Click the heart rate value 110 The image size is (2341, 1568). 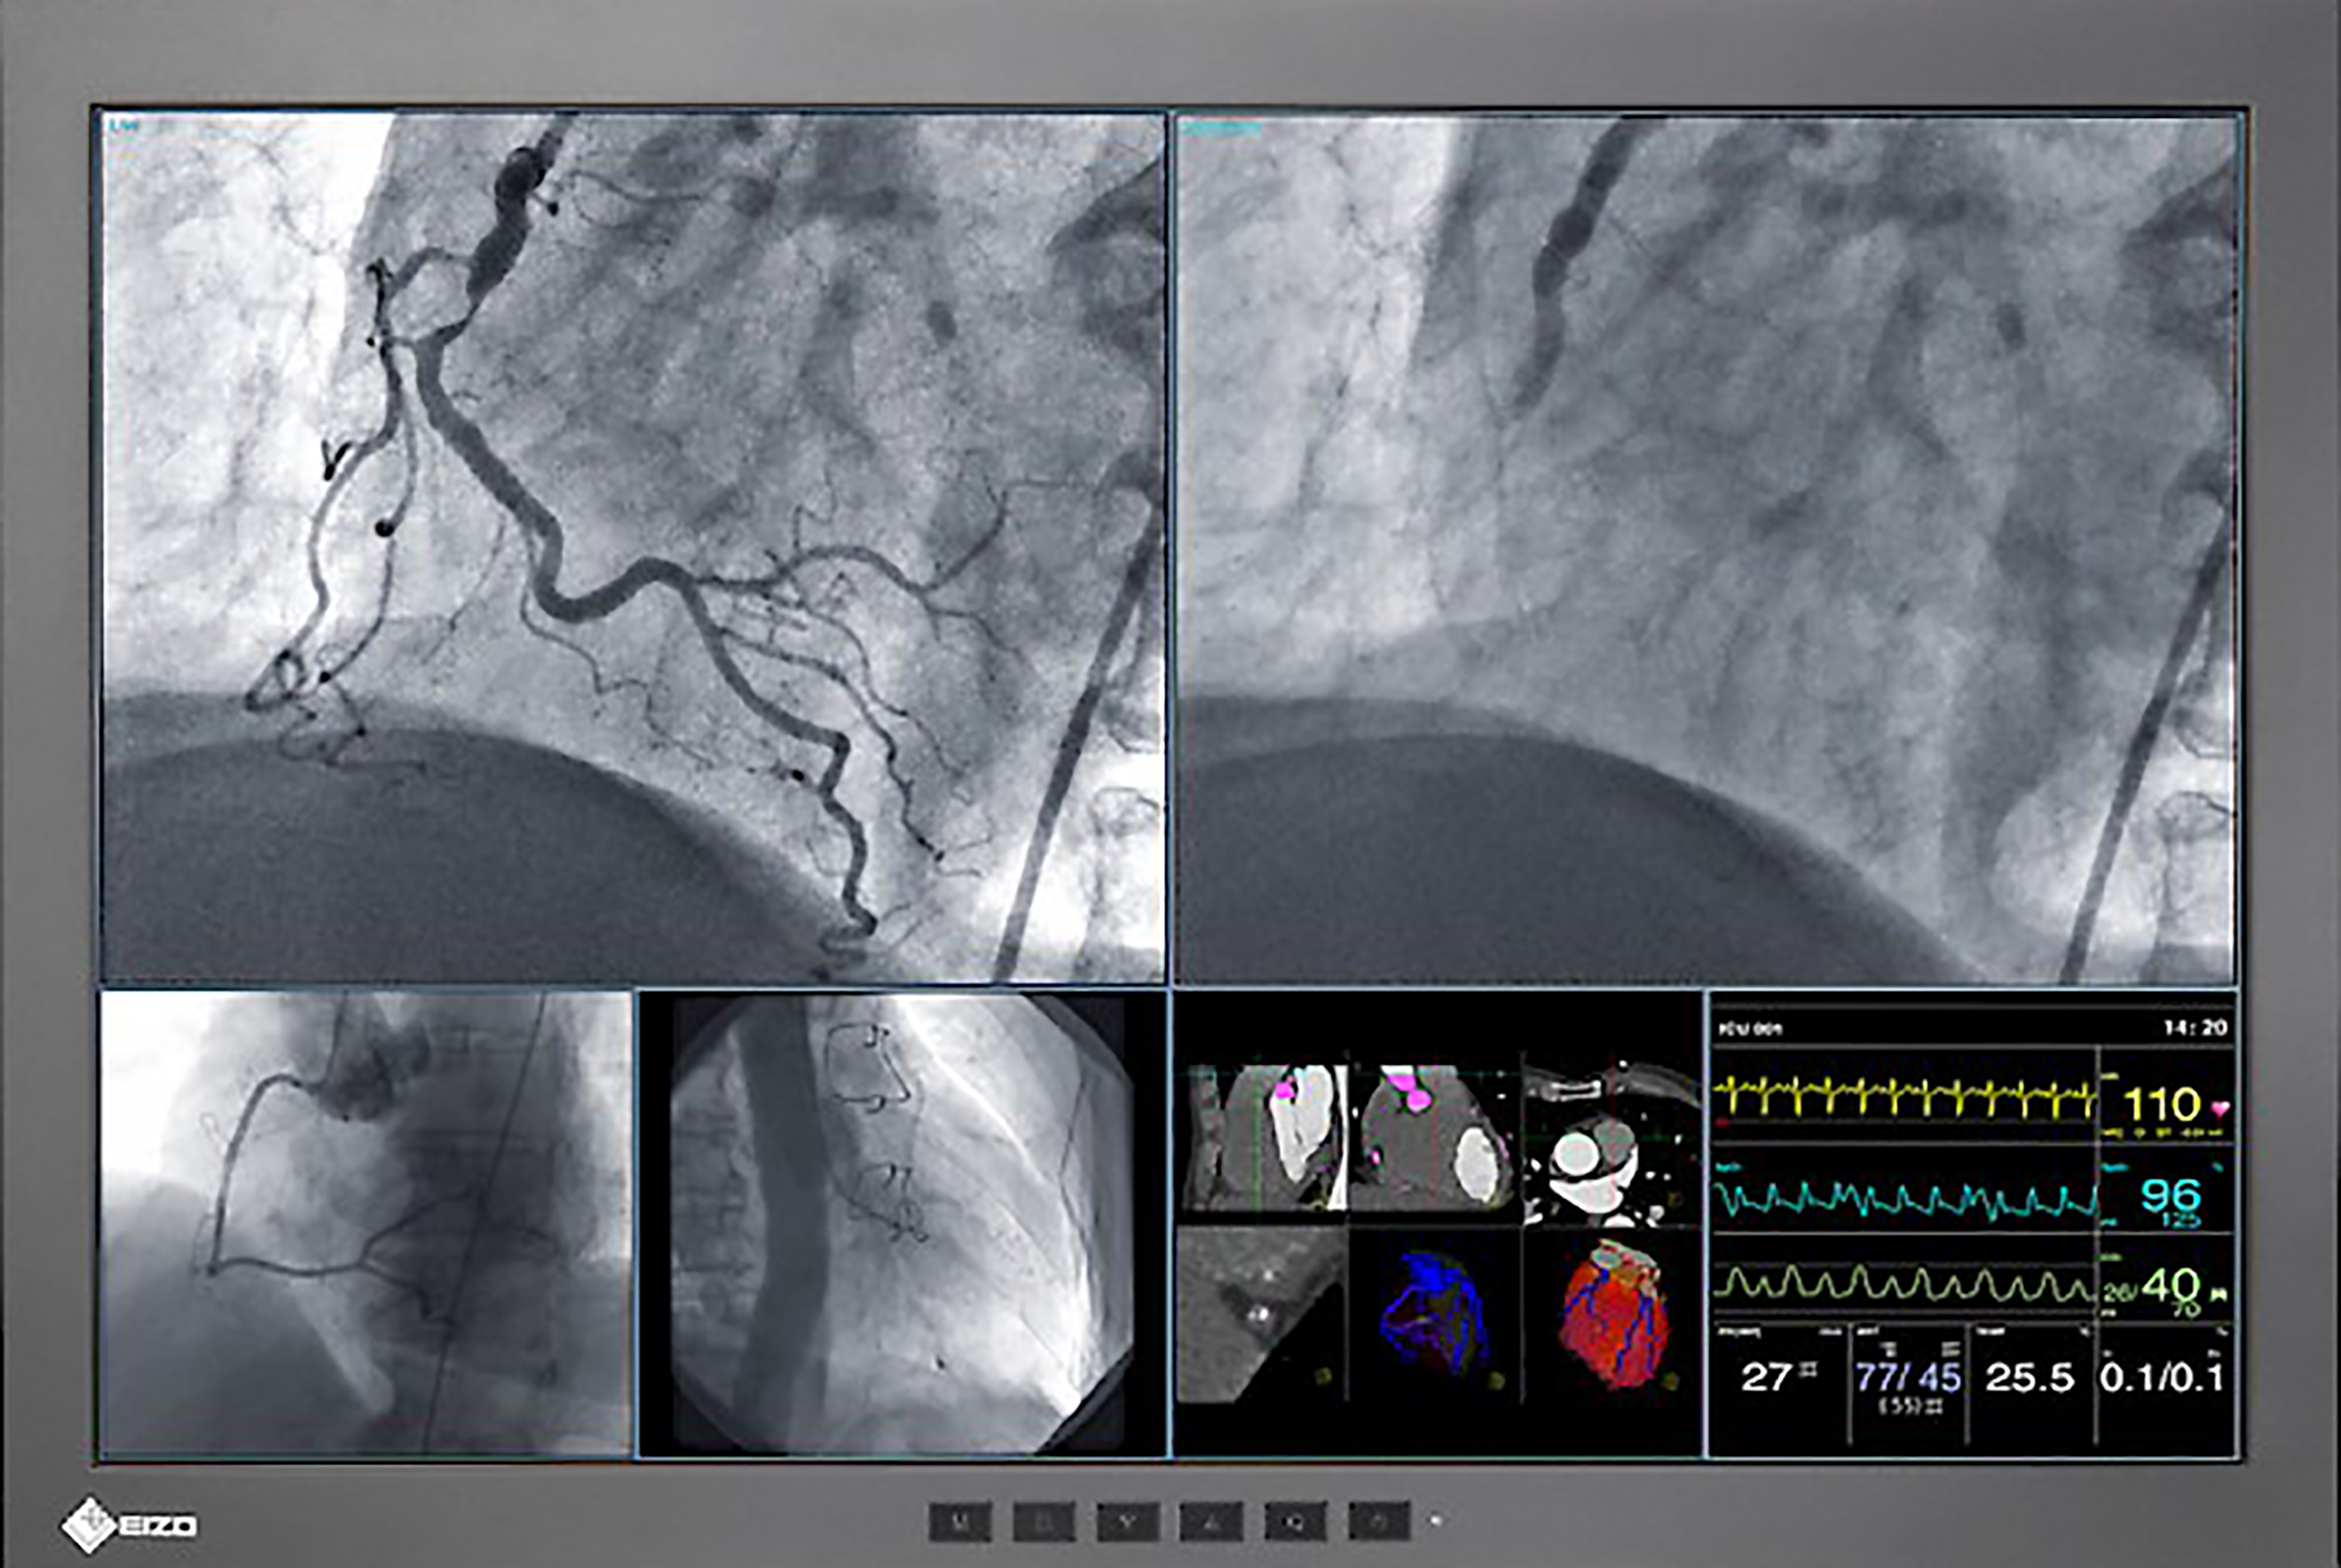pos(2160,1106)
